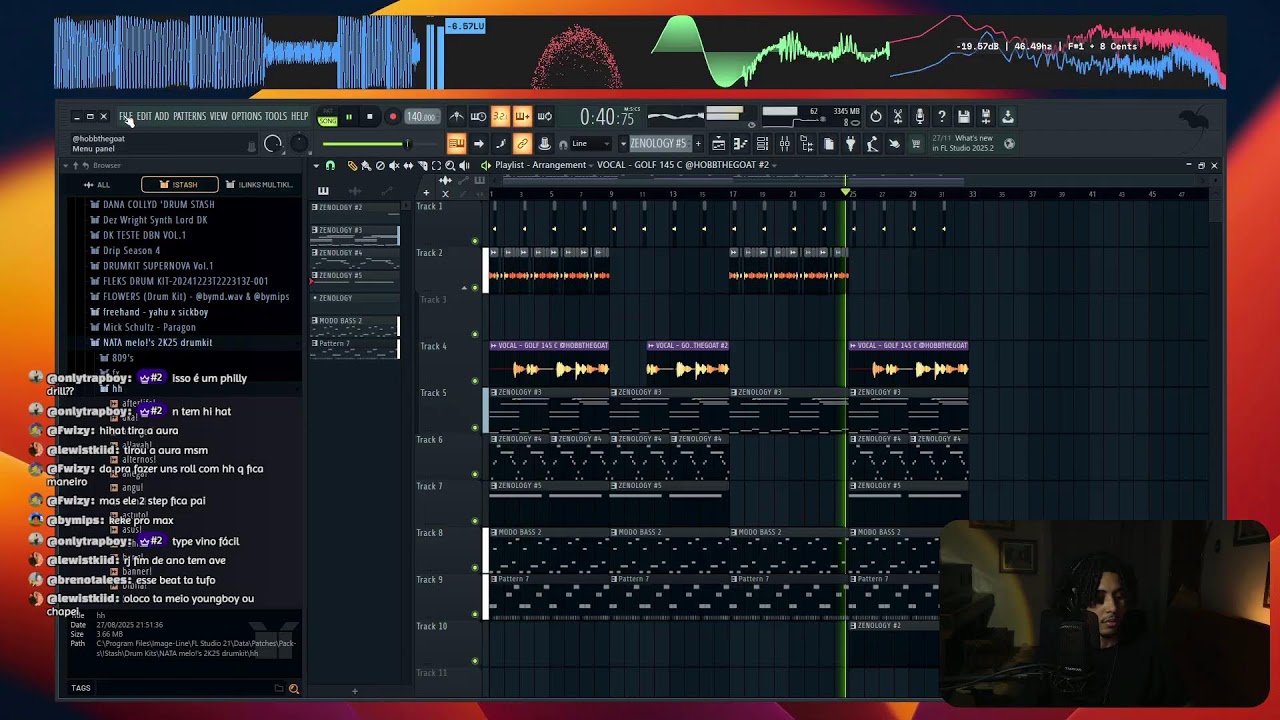The image size is (1280, 720).
Task: Toggle the playlist magnet snap icon
Action: [330, 165]
